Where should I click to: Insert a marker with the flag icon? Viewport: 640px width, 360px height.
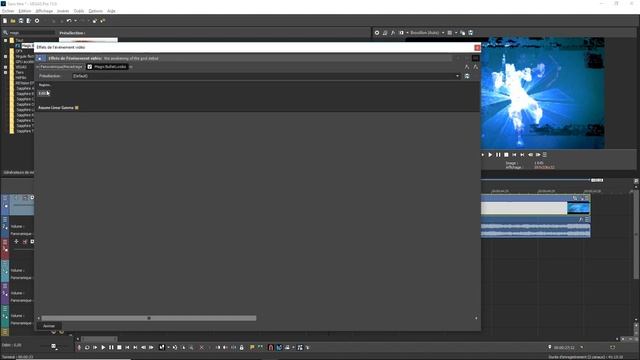(252, 347)
